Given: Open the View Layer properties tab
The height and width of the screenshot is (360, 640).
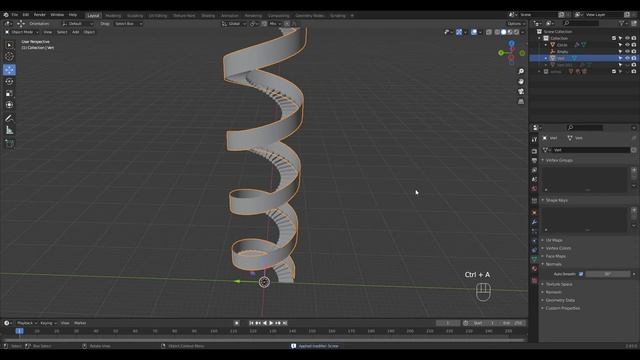Looking at the screenshot, I should tap(534, 170).
